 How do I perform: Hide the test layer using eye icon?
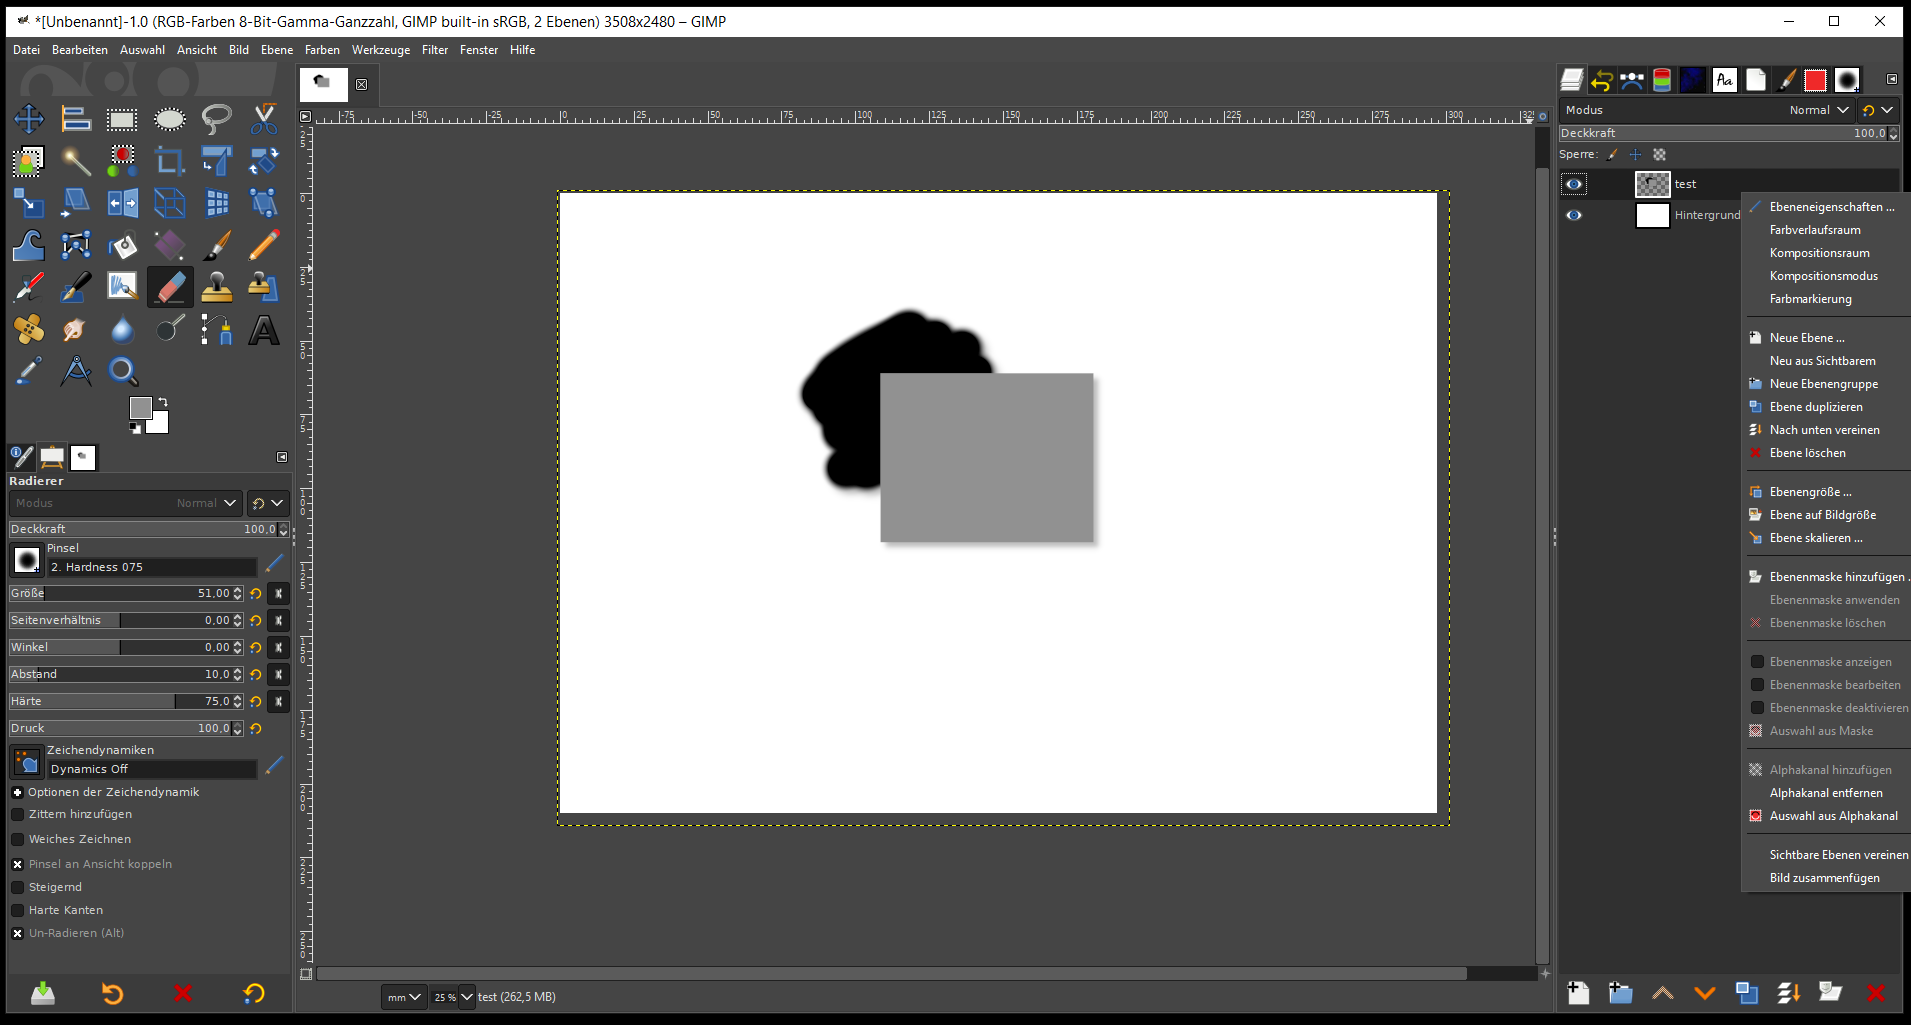[x=1574, y=184]
